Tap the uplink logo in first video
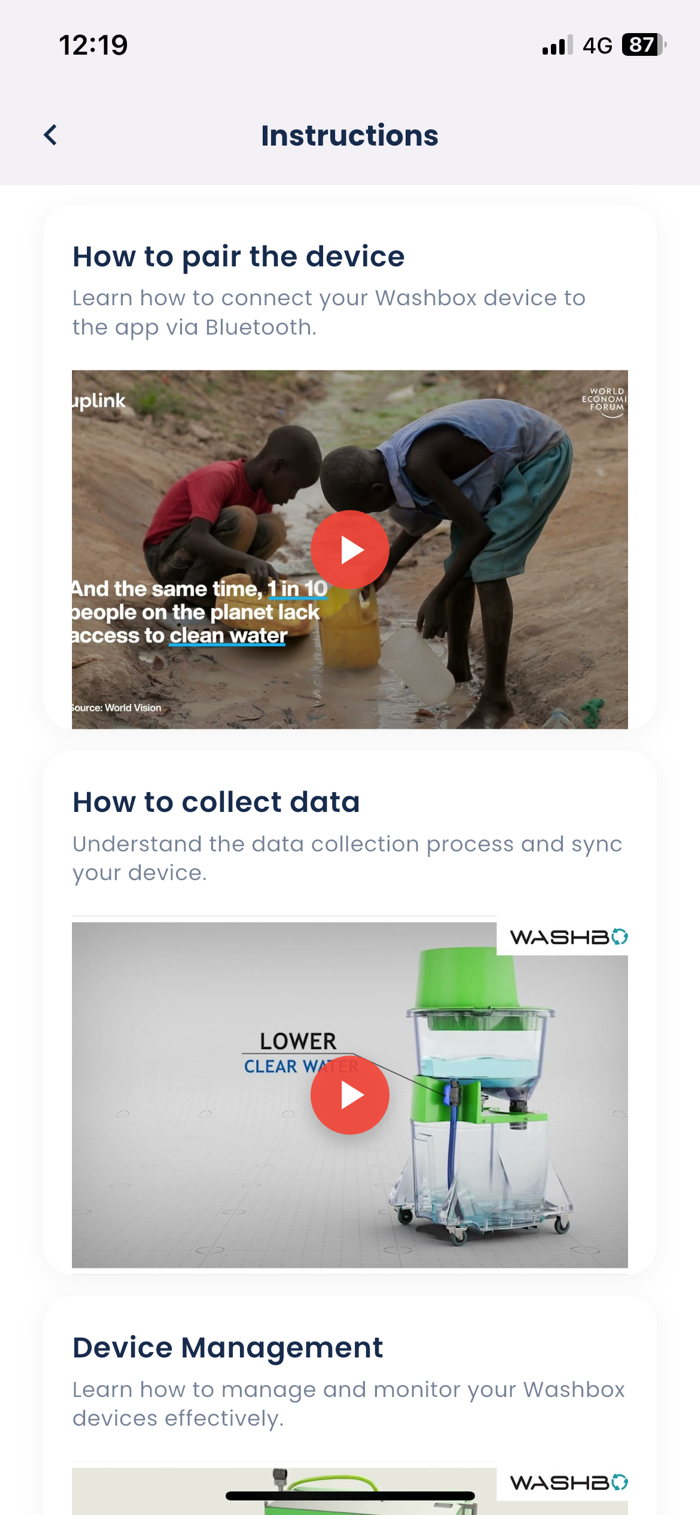 99,402
